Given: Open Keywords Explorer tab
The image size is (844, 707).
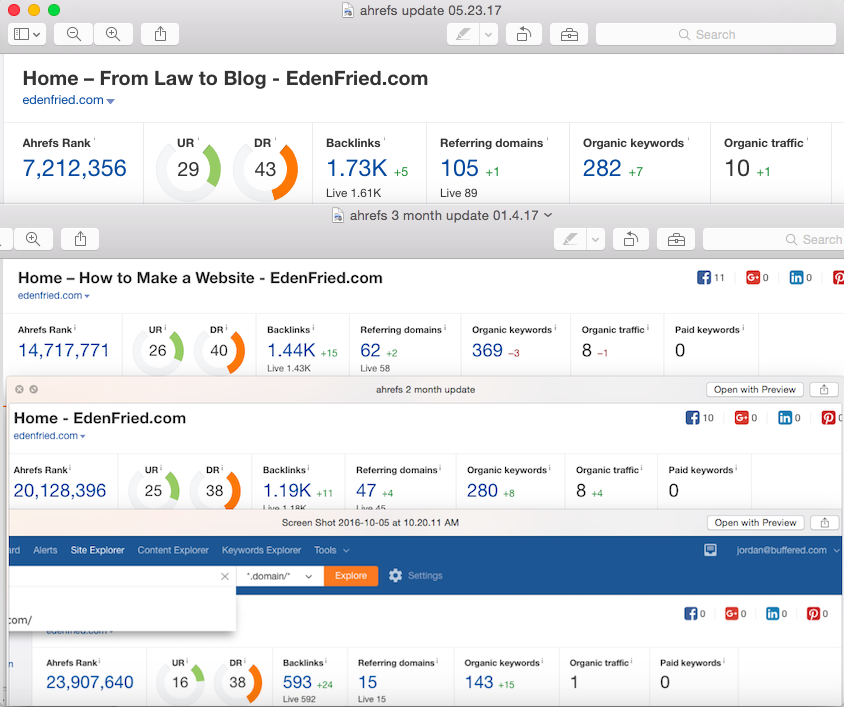Looking at the screenshot, I should pos(261,550).
